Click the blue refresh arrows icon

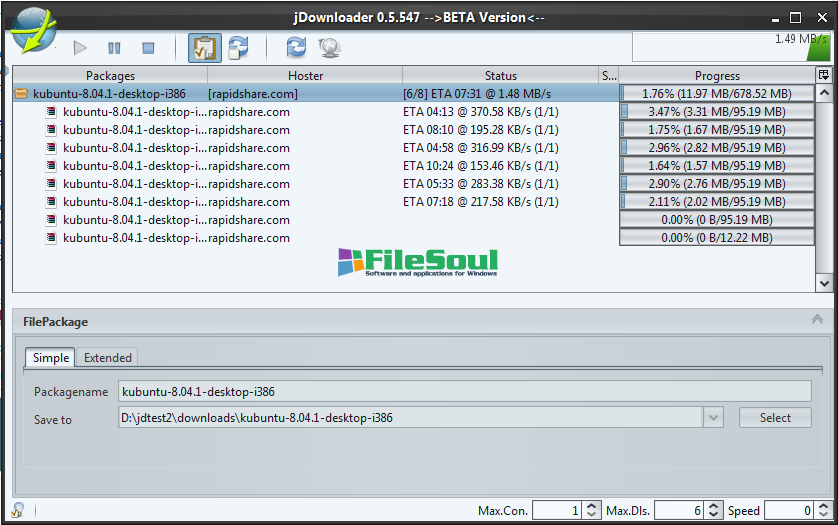(296, 47)
